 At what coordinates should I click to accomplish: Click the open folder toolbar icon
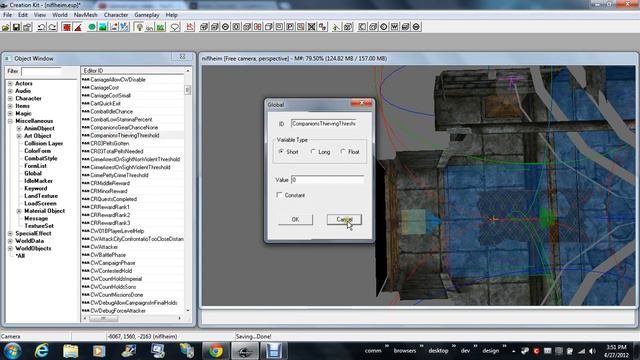(6, 27)
